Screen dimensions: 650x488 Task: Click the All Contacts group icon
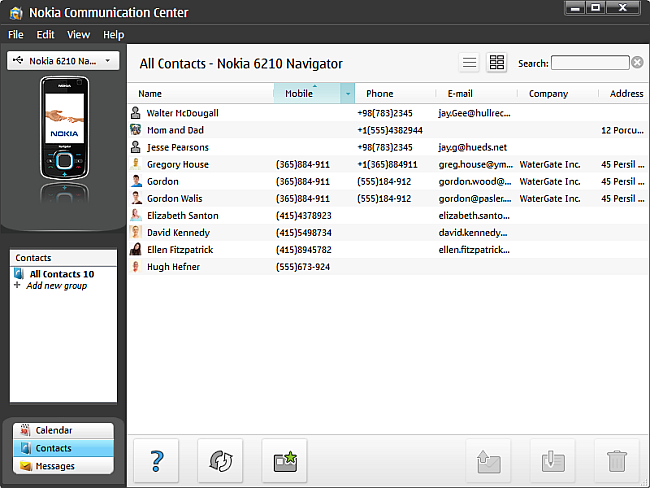point(19,274)
